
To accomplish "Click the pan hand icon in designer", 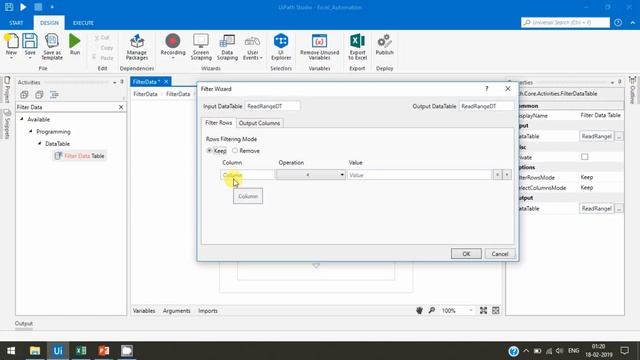I will click(x=419, y=311).
